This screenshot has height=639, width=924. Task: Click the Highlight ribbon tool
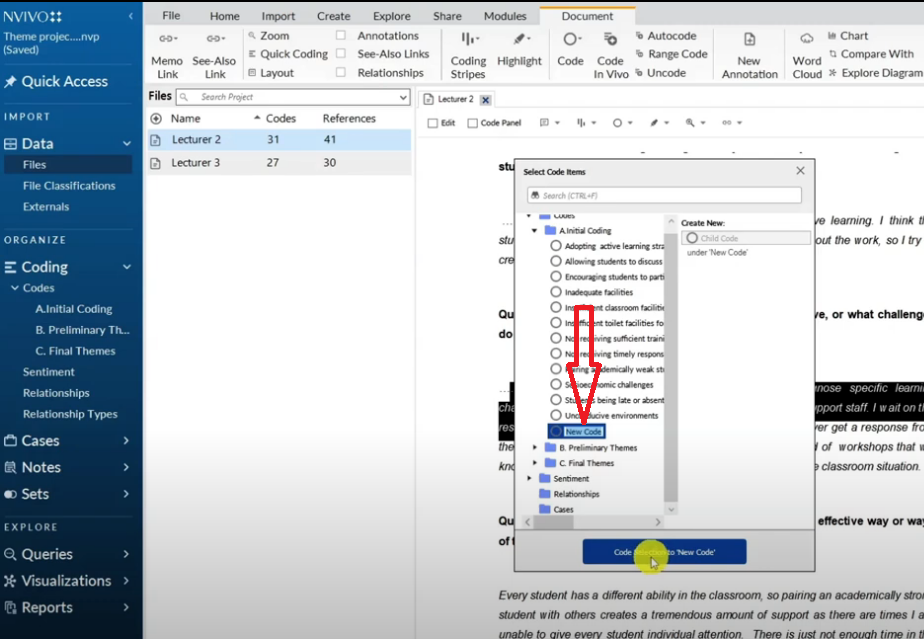point(519,50)
